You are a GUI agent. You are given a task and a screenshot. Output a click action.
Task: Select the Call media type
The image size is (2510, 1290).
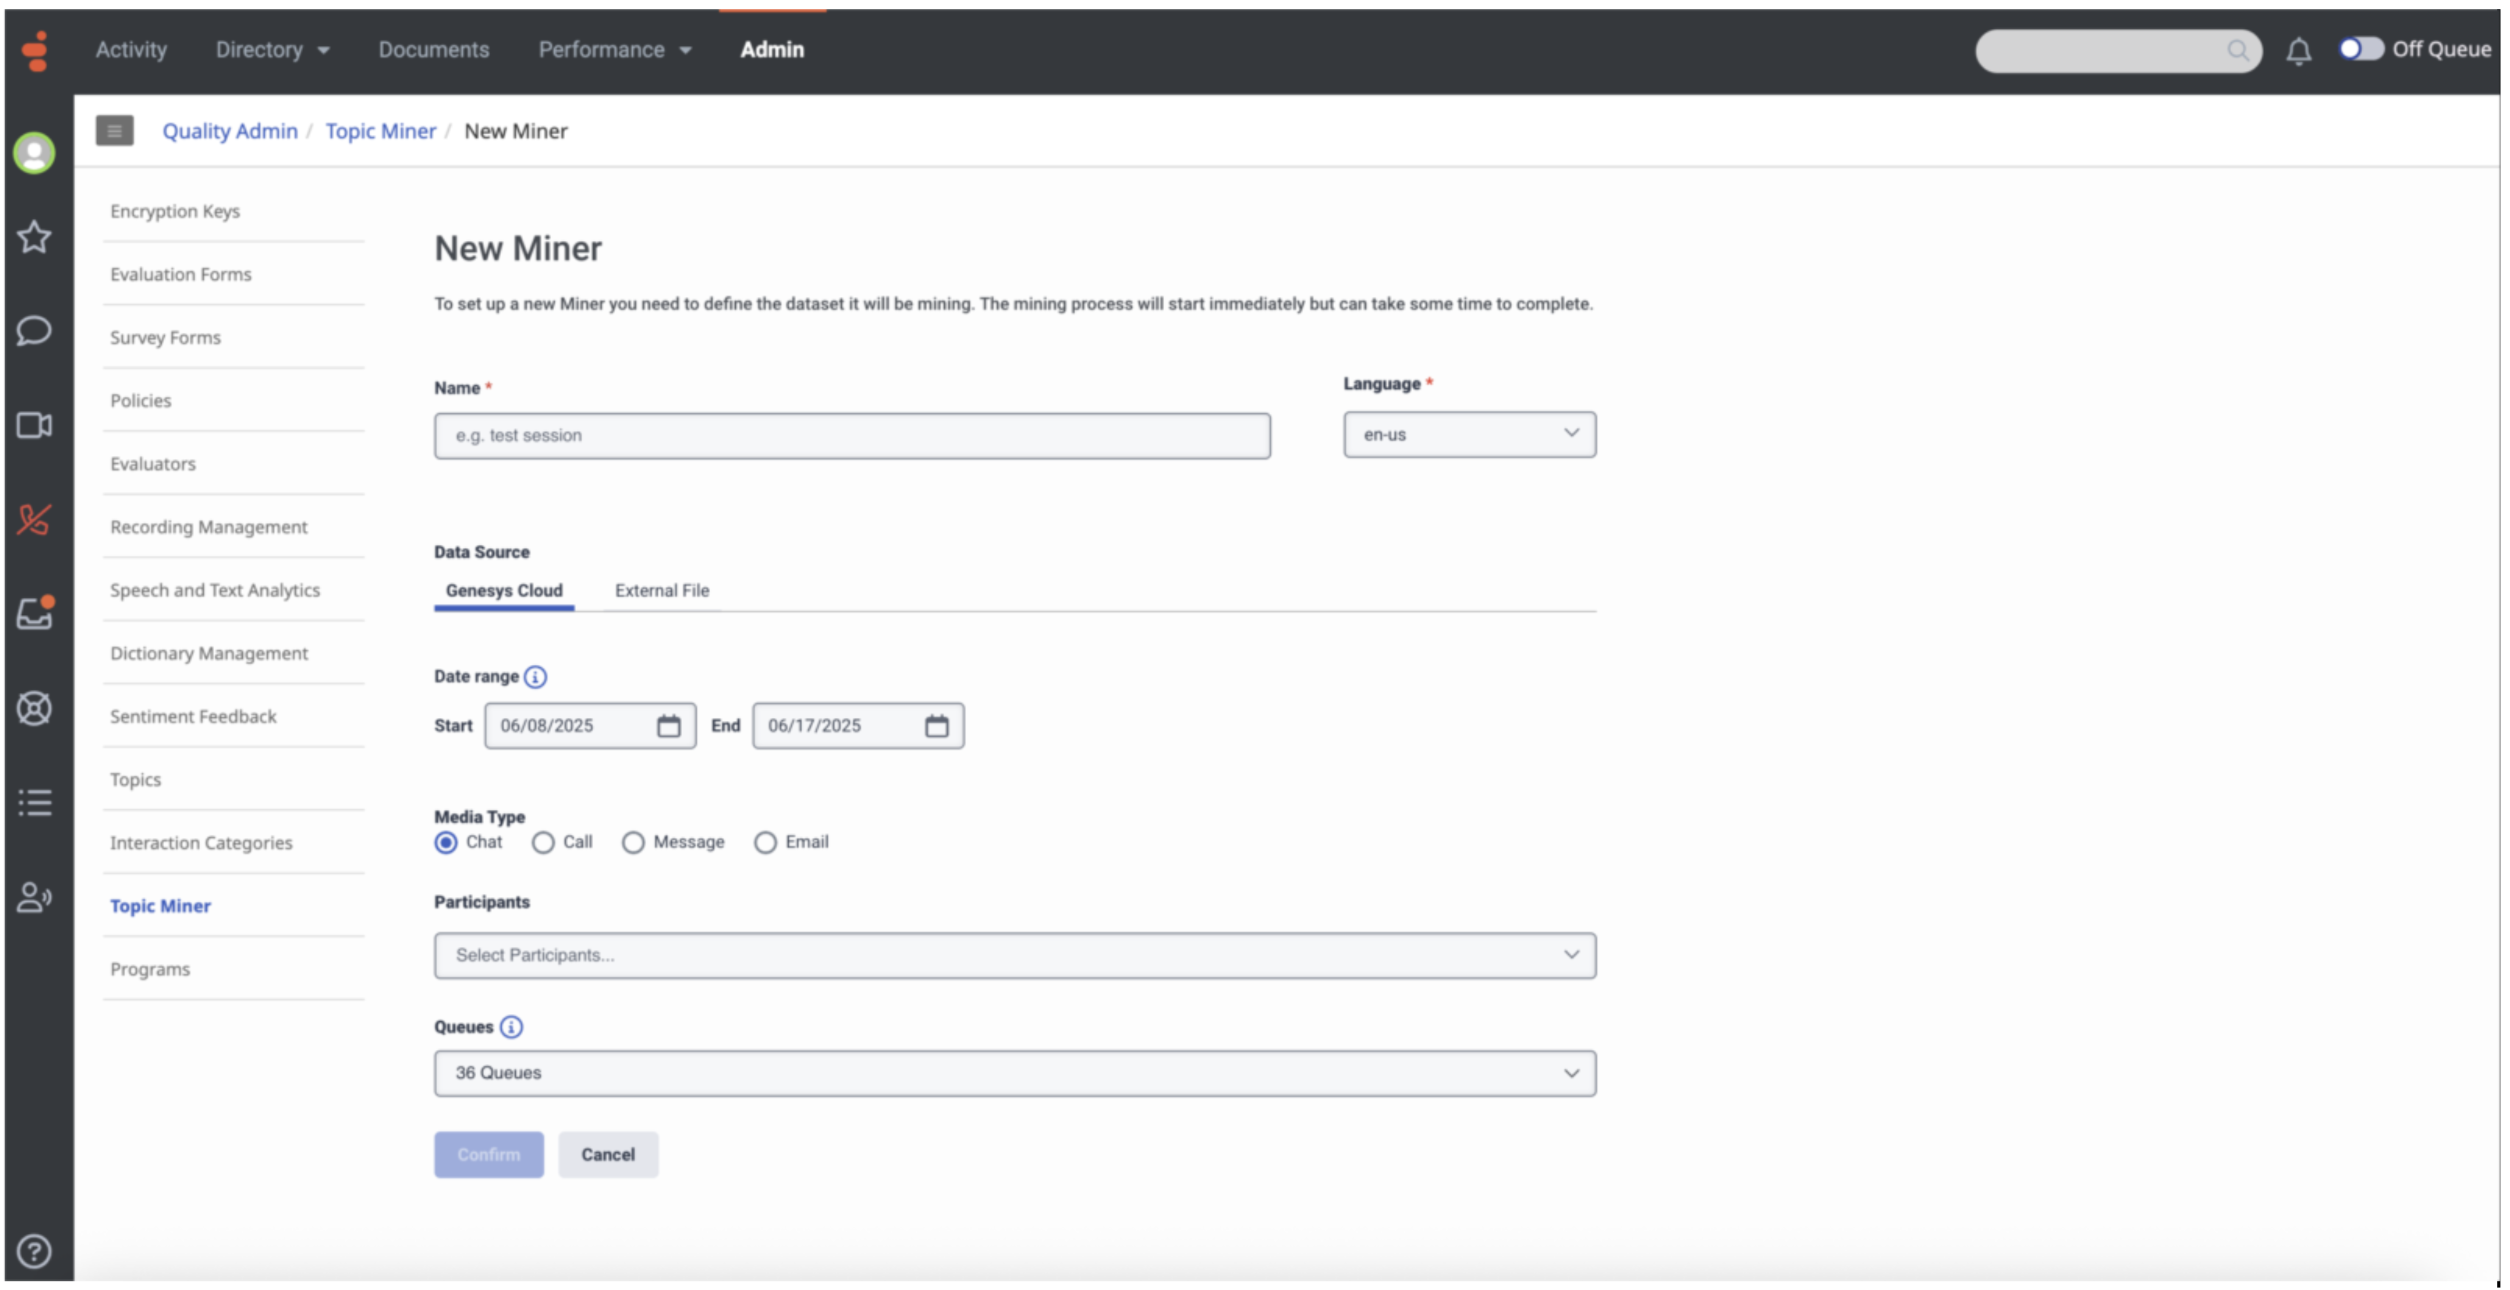[543, 843]
